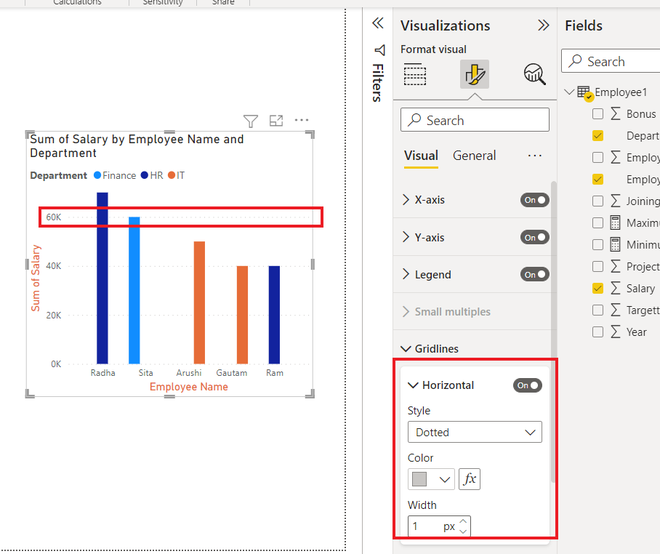Collapse the Employee1 table tree

coord(570,92)
